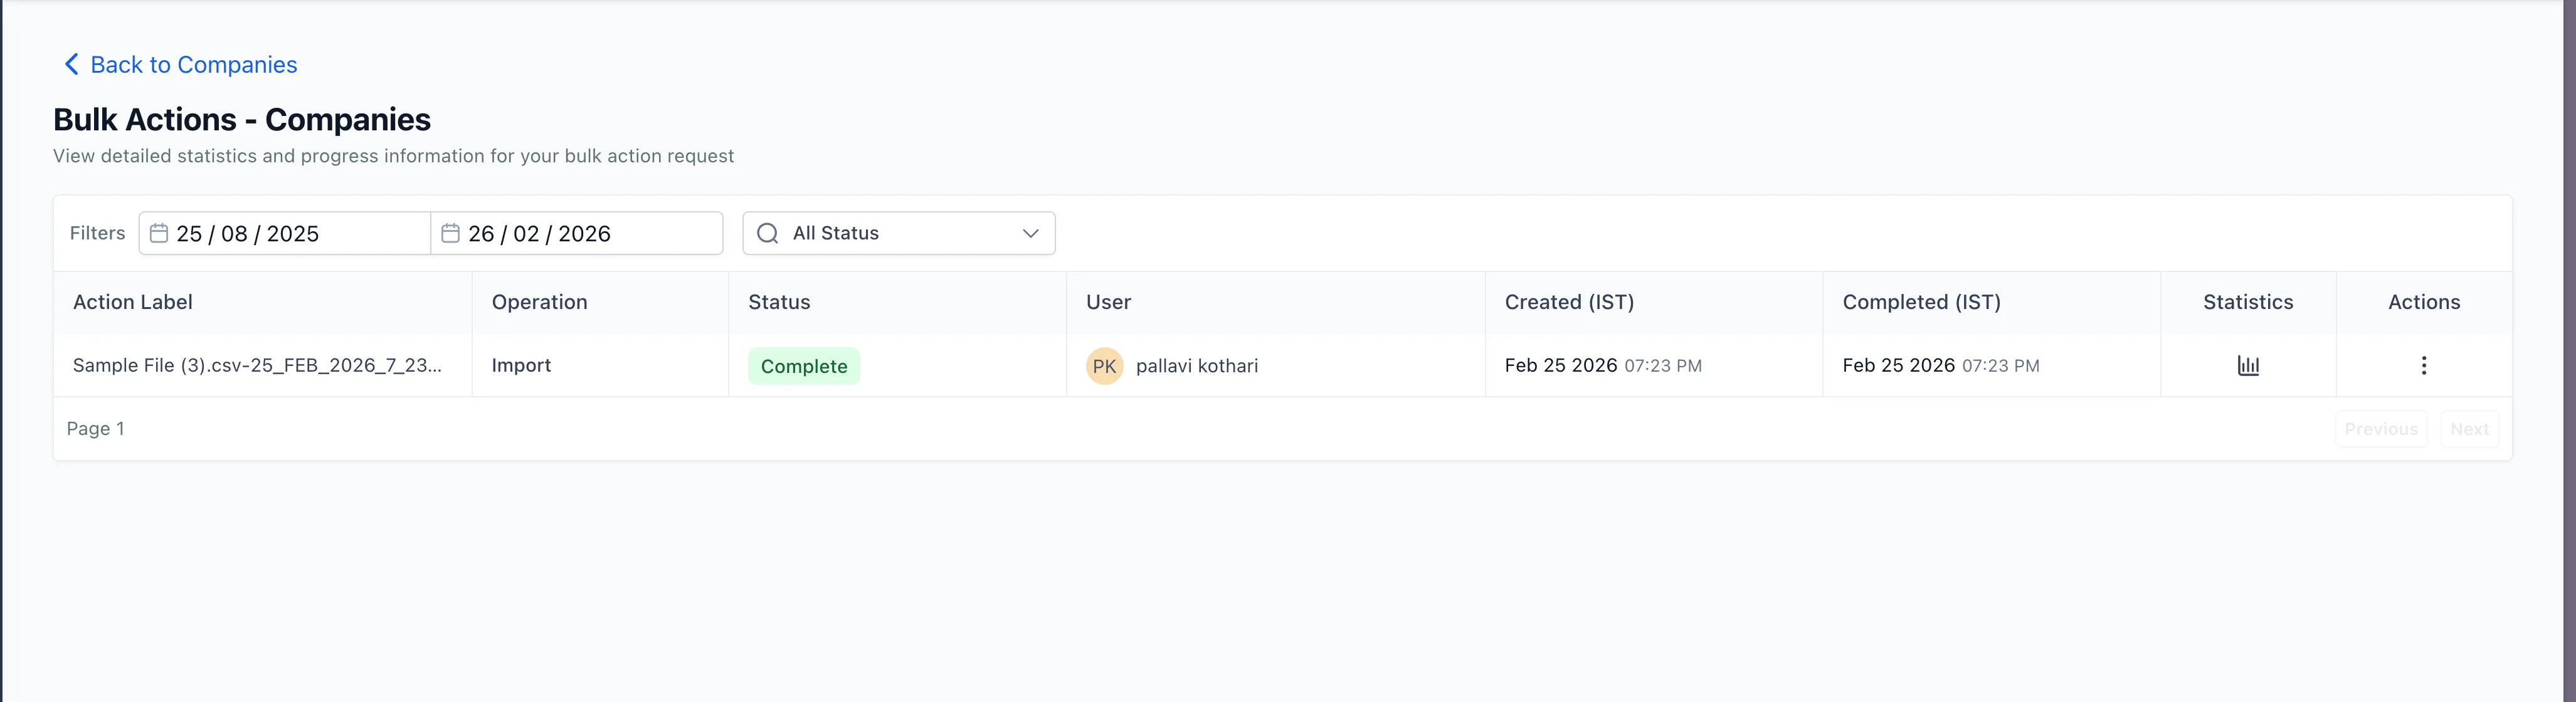
Task: Select the Status column header
Action: coord(778,302)
